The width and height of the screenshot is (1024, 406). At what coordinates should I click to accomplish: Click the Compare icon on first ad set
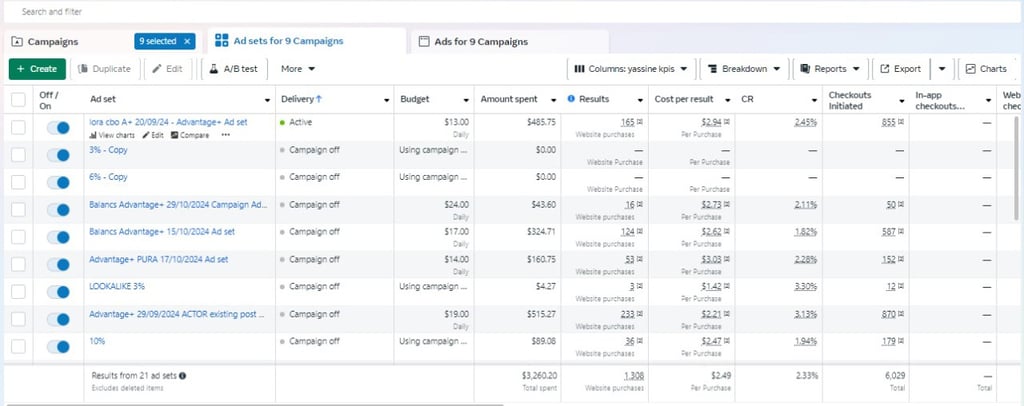point(176,135)
